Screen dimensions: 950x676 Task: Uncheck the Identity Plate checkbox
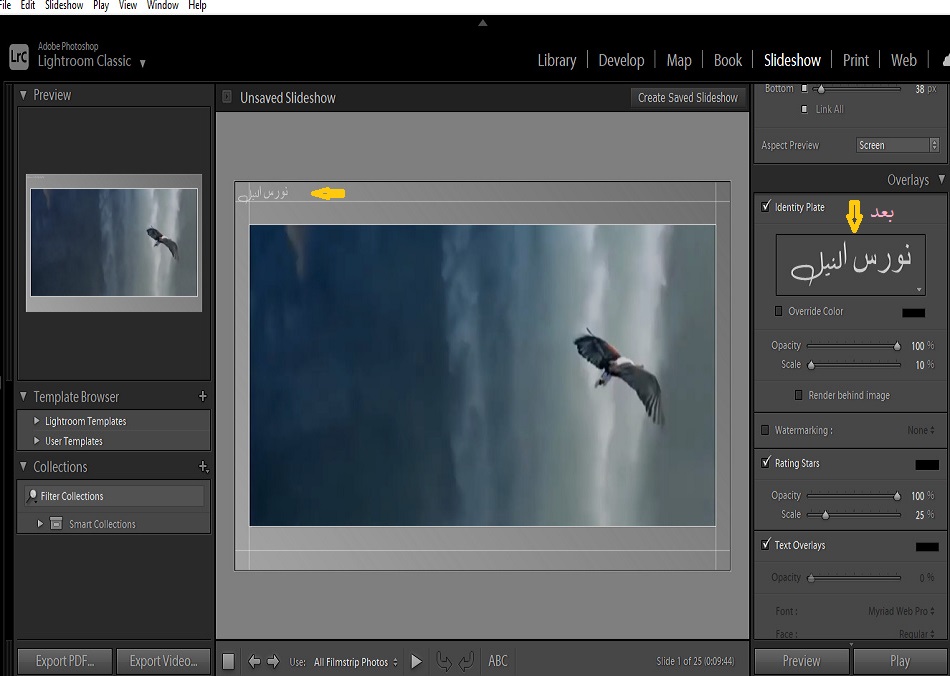[766, 207]
